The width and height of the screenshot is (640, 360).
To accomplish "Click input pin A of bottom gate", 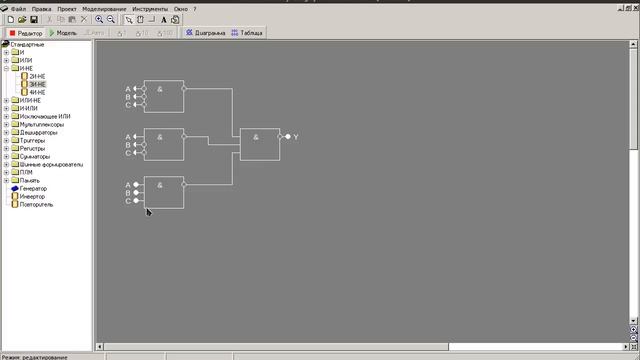I will click(136, 185).
